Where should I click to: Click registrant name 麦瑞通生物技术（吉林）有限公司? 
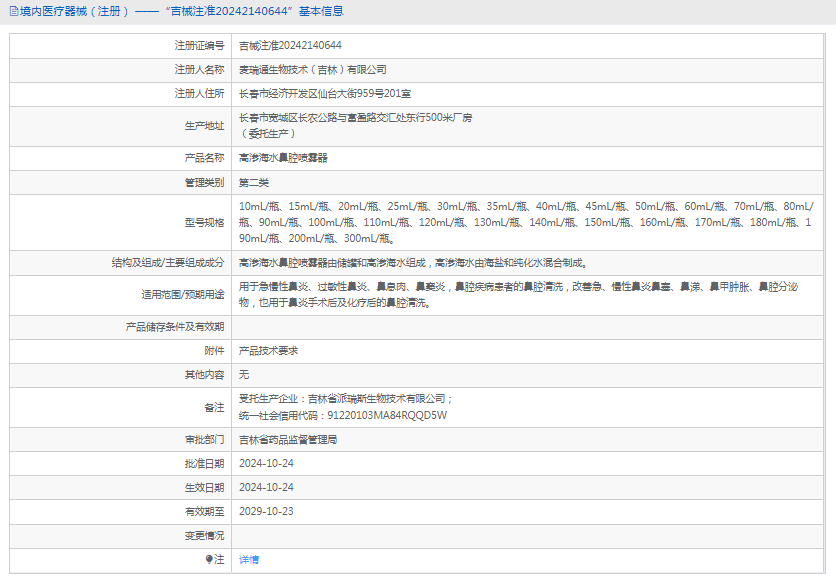pyautogui.click(x=312, y=70)
